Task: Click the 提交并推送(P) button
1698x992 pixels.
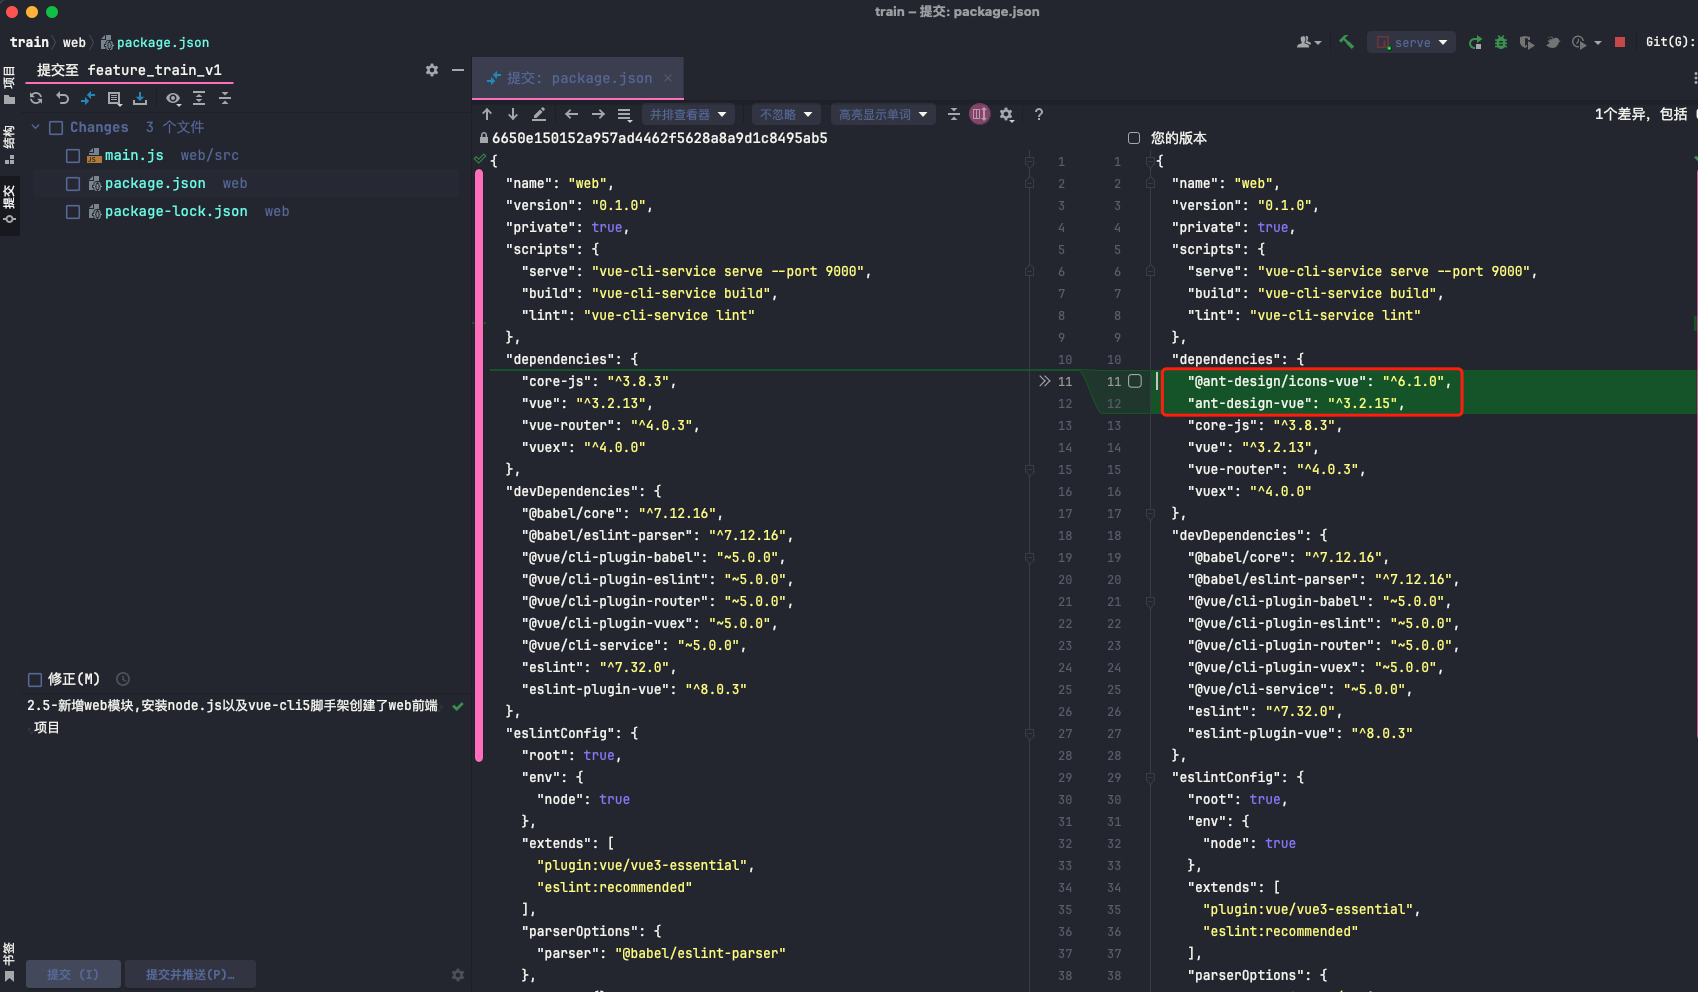Action: (190, 974)
